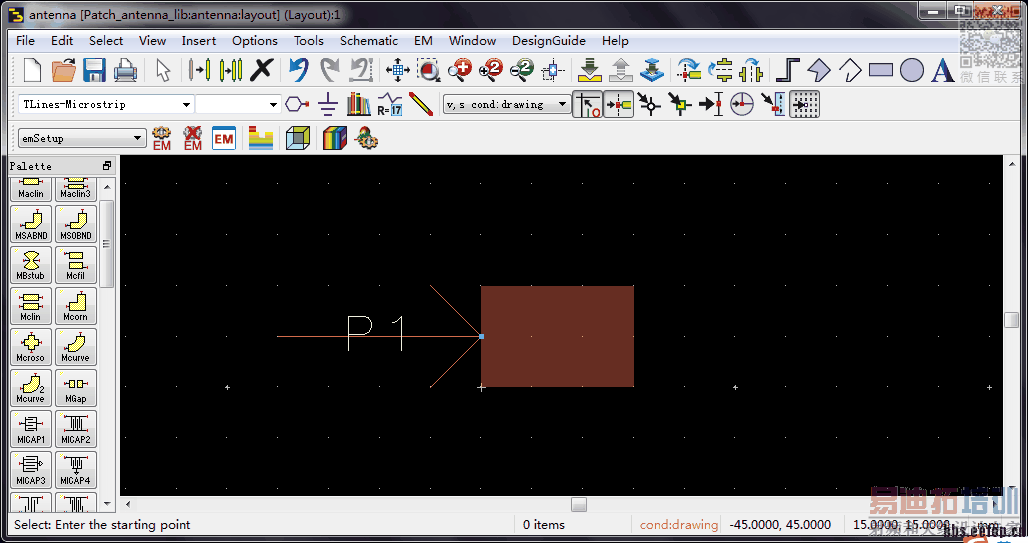Viewport: 1028px width, 543px height.
Task: Open the Options menu
Action: point(254,41)
